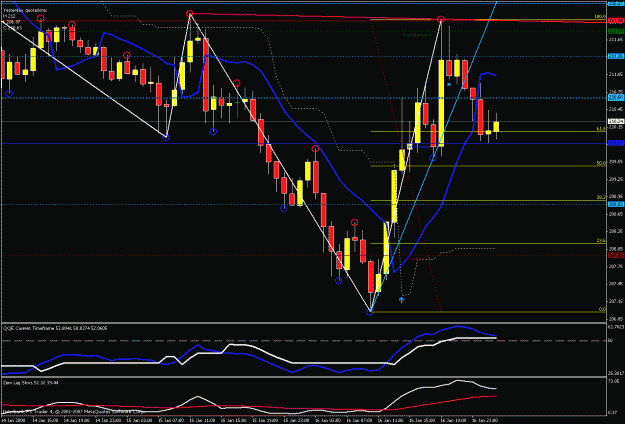This screenshot has width=625, height=424.
Task: Click the cyan star signal marker
Action: [x=449, y=84]
